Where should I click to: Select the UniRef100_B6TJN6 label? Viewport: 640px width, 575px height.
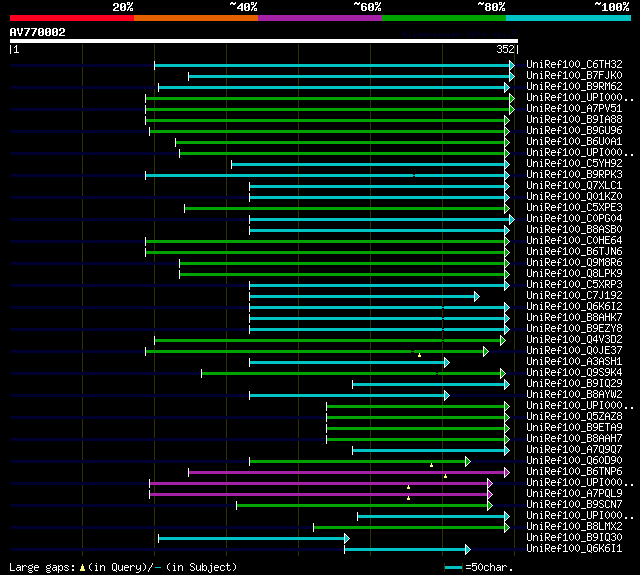click(x=574, y=252)
